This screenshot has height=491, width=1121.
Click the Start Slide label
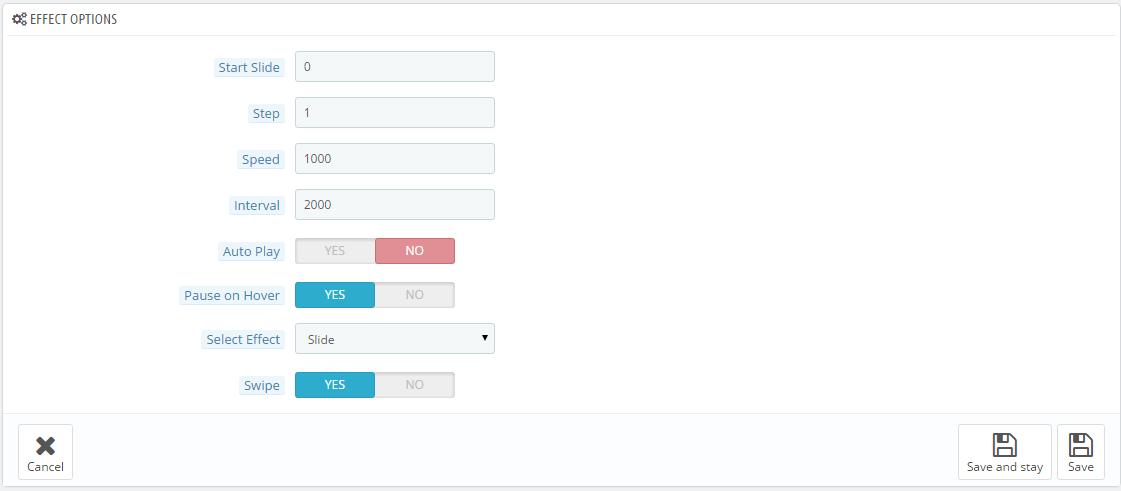tap(249, 68)
